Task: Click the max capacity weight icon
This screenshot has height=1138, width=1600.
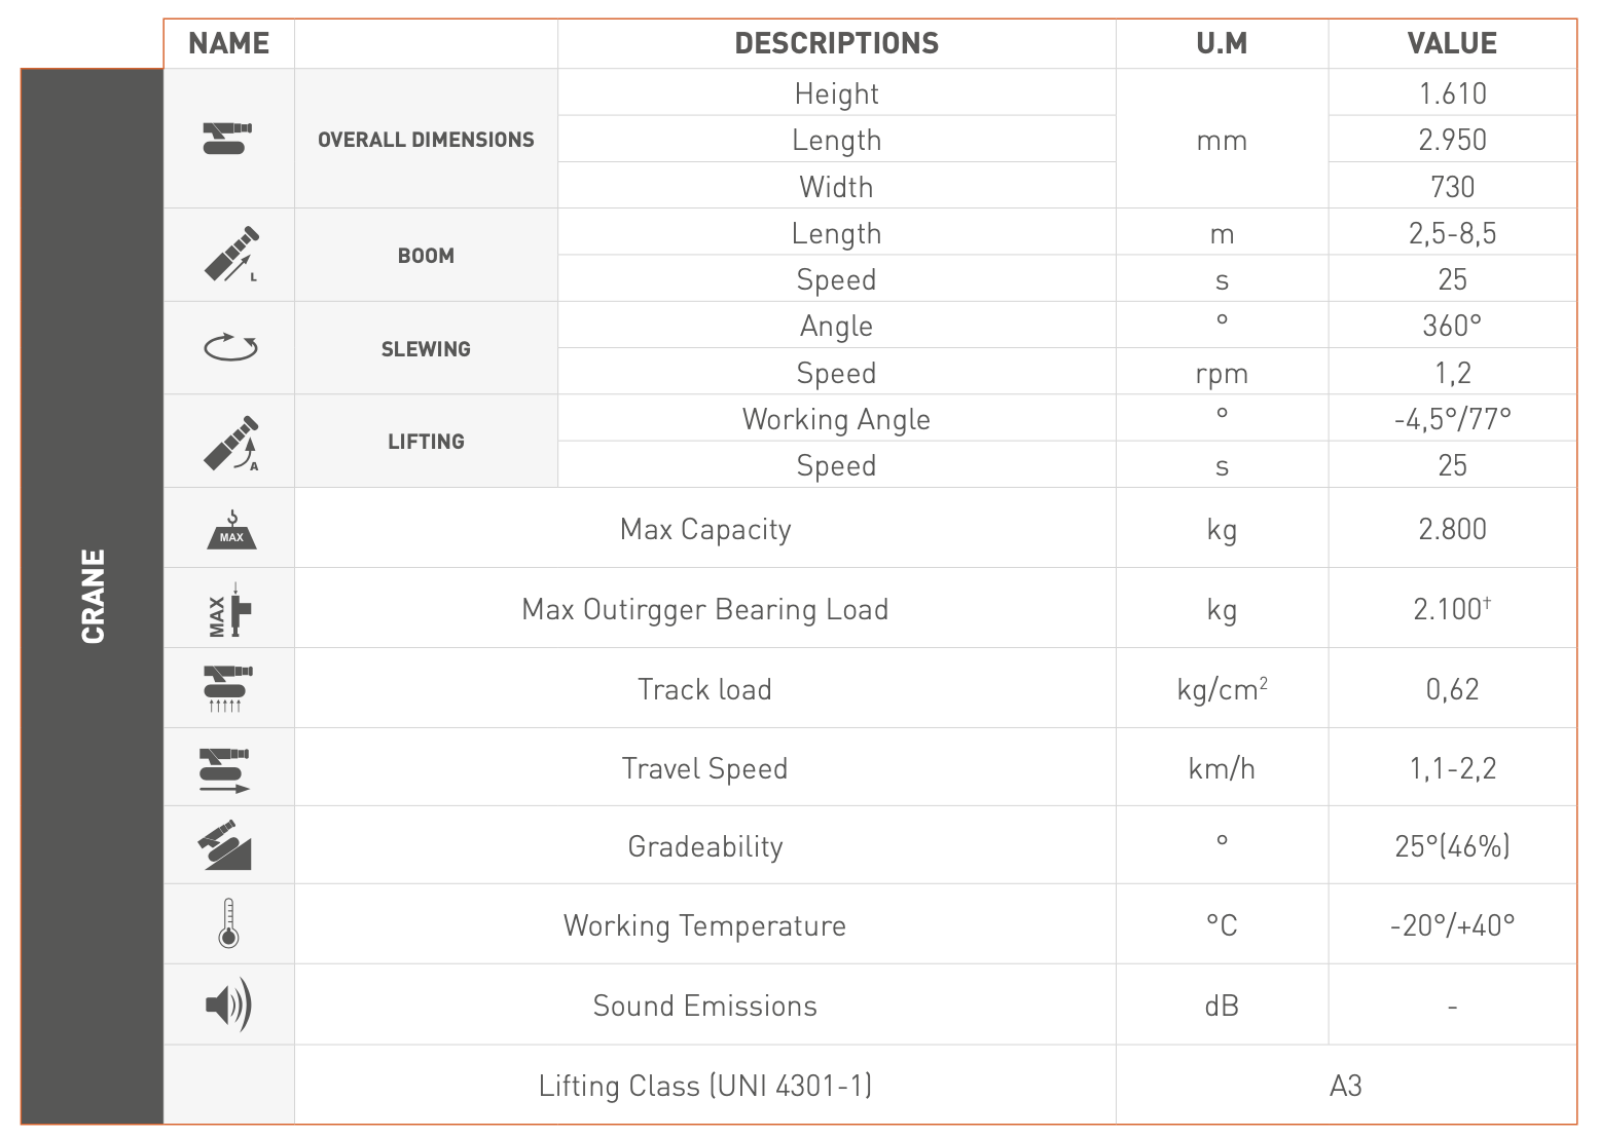Action: [231, 530]
